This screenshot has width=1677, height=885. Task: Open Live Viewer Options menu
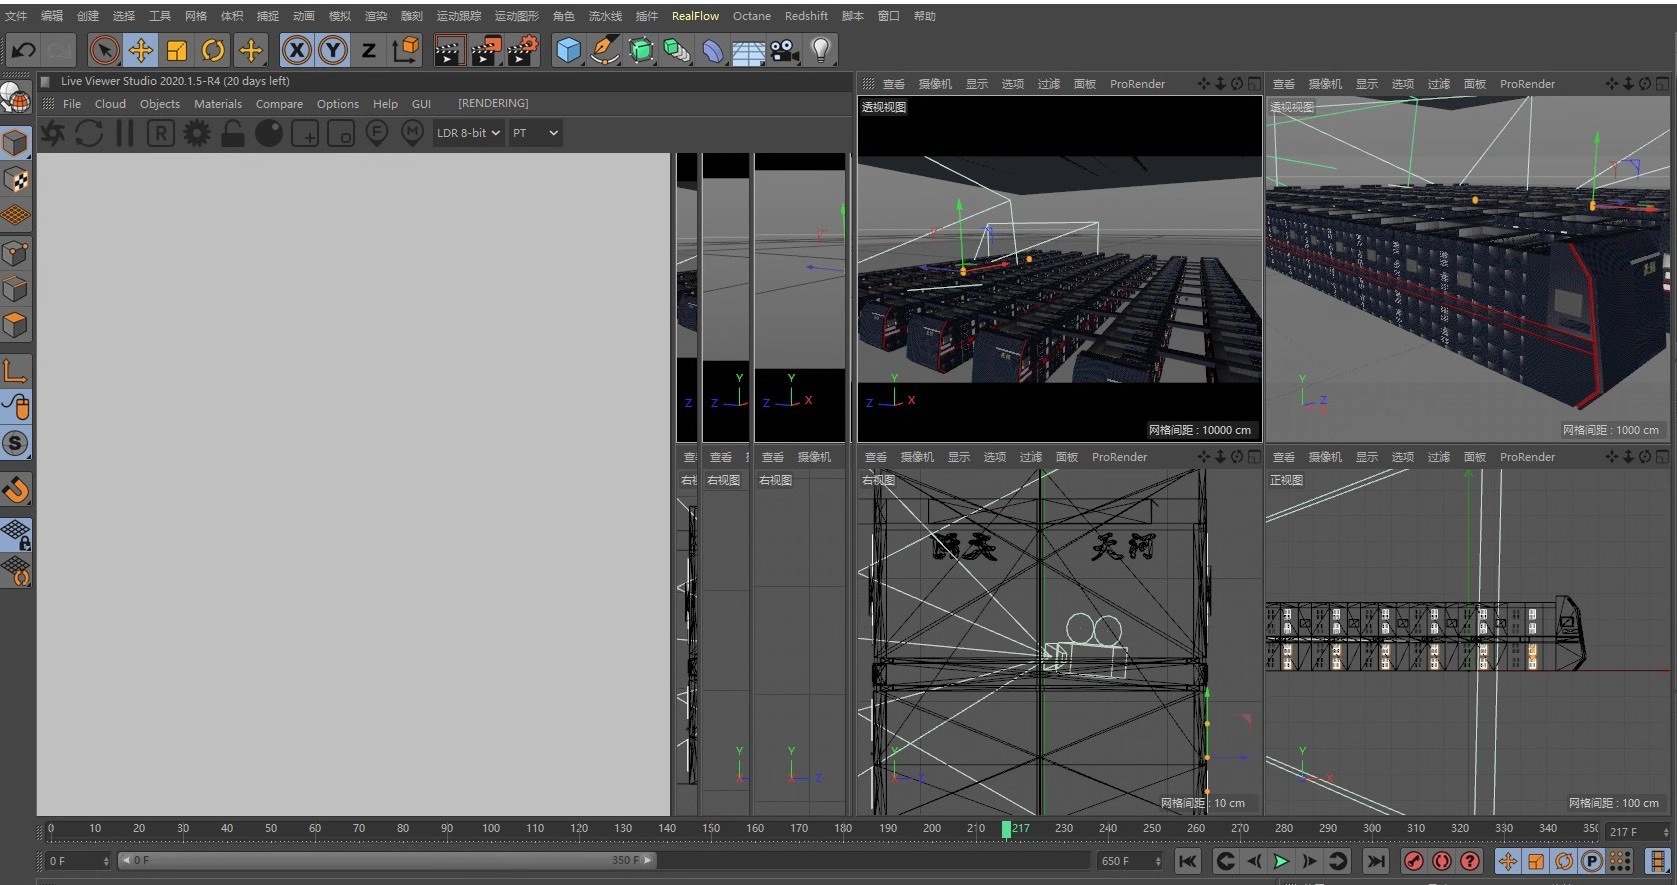click(x=338, y=104)
